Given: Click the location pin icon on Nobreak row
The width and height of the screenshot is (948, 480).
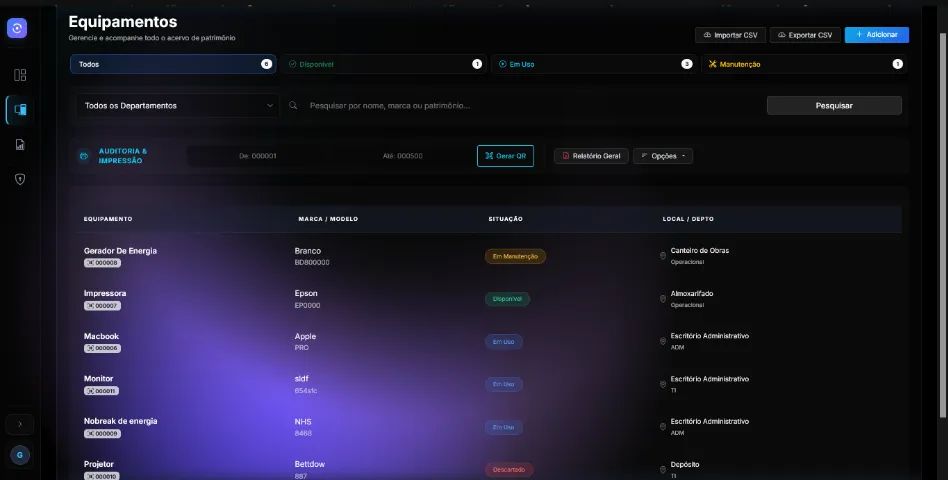Looking at the screenshot, I should coord(663,427).
